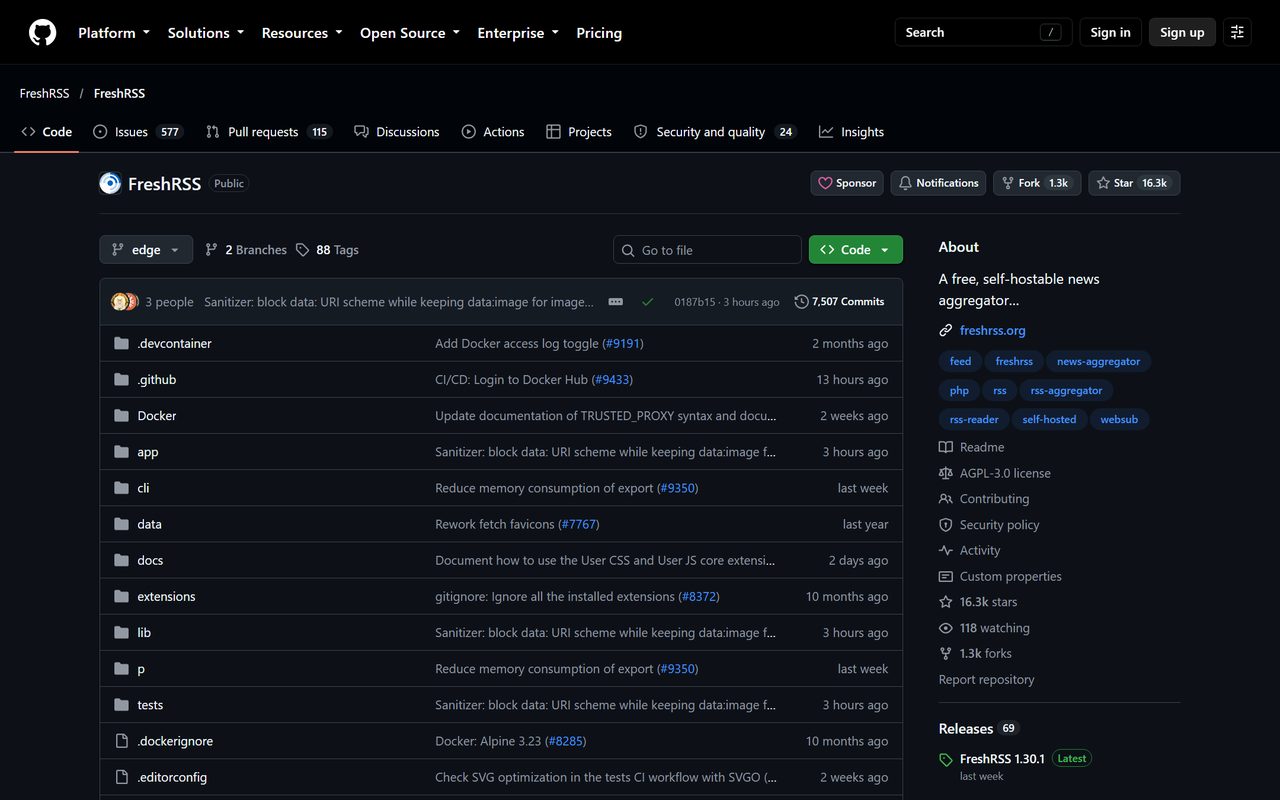Select the news-aggregator topic tag
This screenshot has height=800, width=1280.
pyautogui.click(x=1098, y=361)
